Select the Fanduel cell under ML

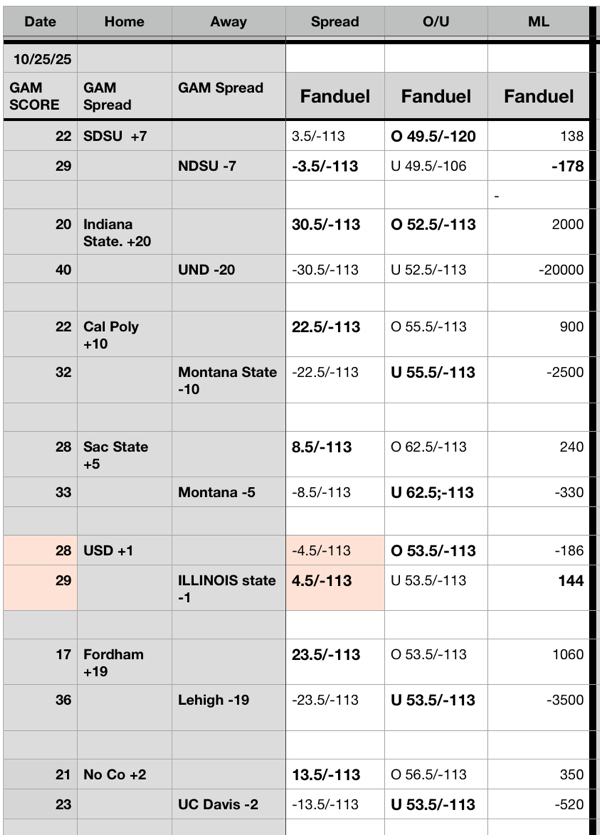pyautogui.click(x=539, y=96)
